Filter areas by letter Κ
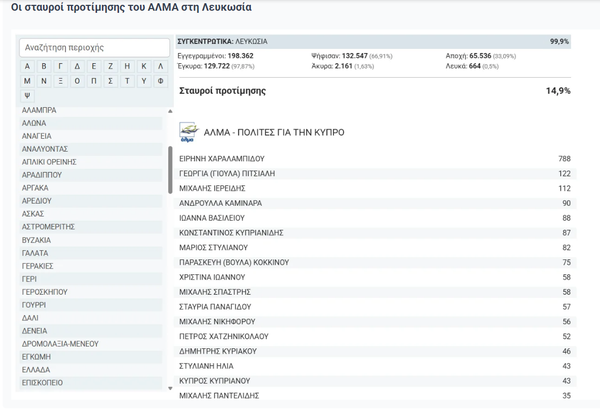The height and width of the screenshot is (419, 600). 144,67
